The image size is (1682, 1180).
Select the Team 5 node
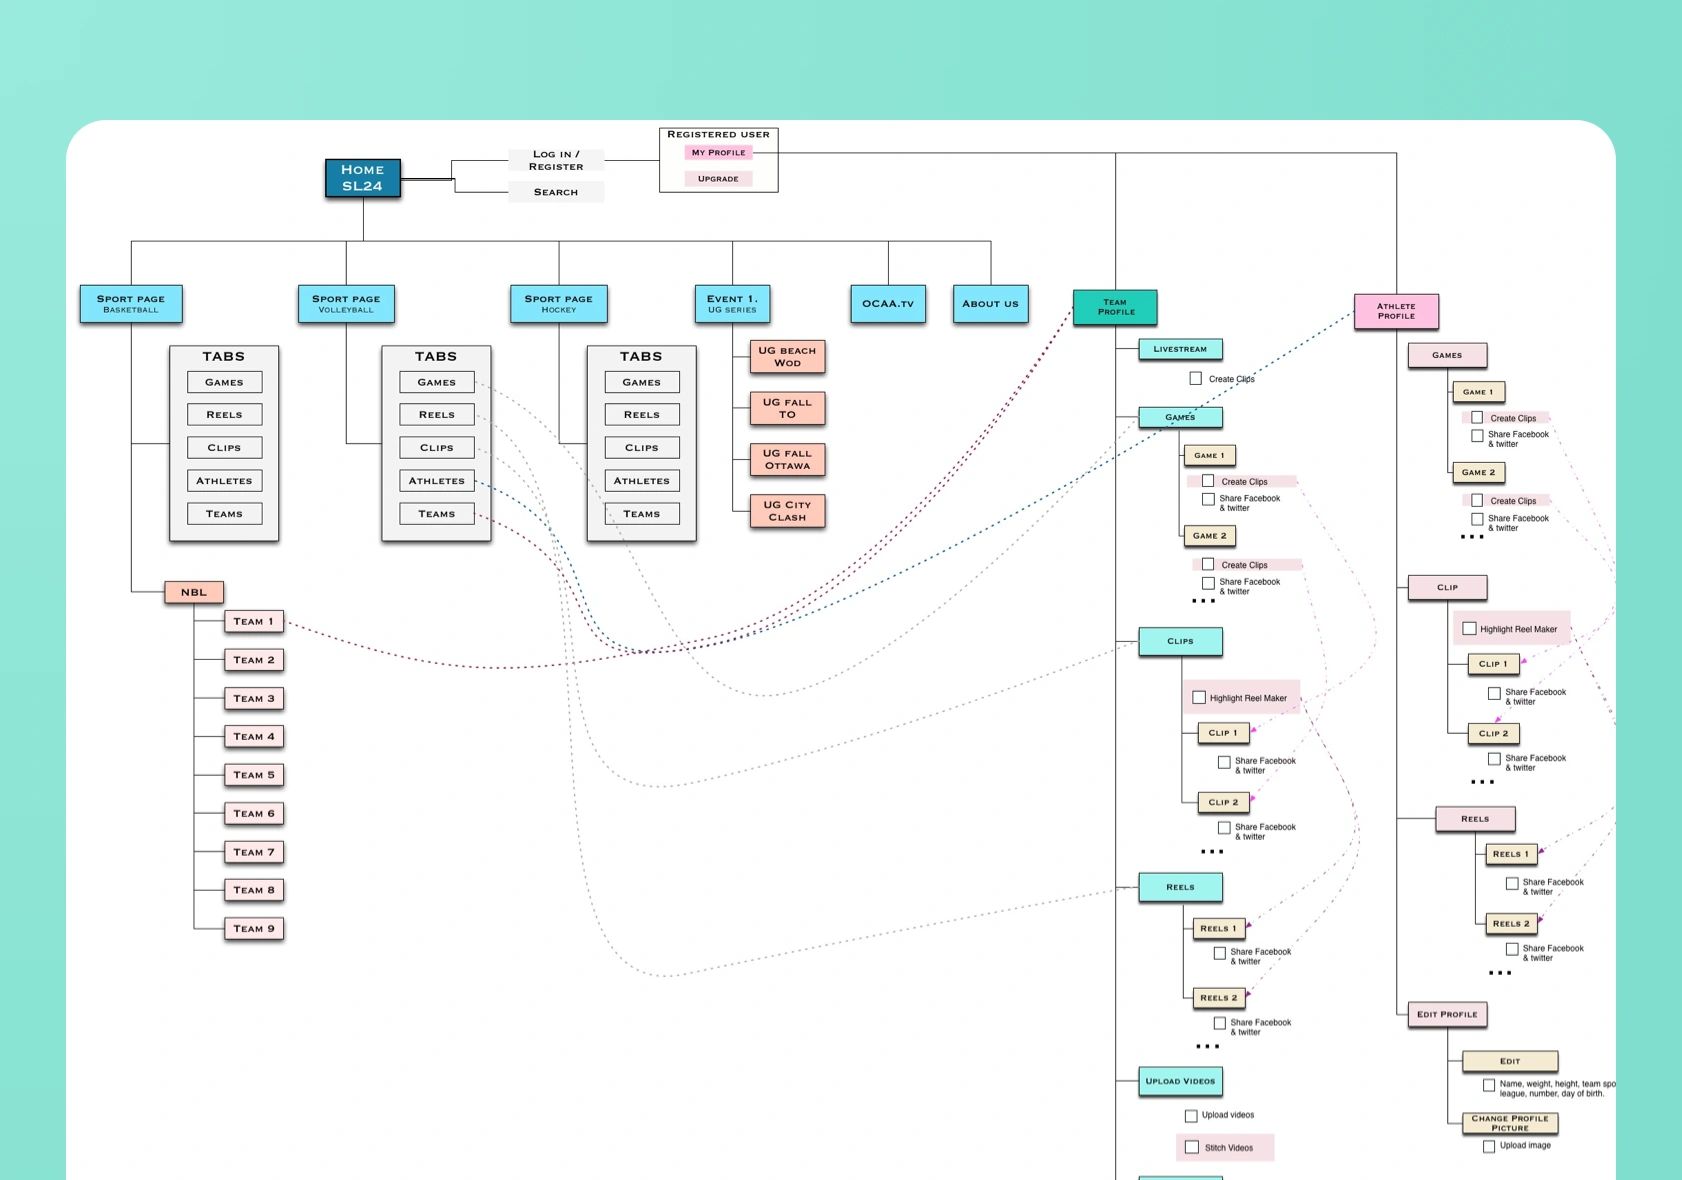[254, 775]
